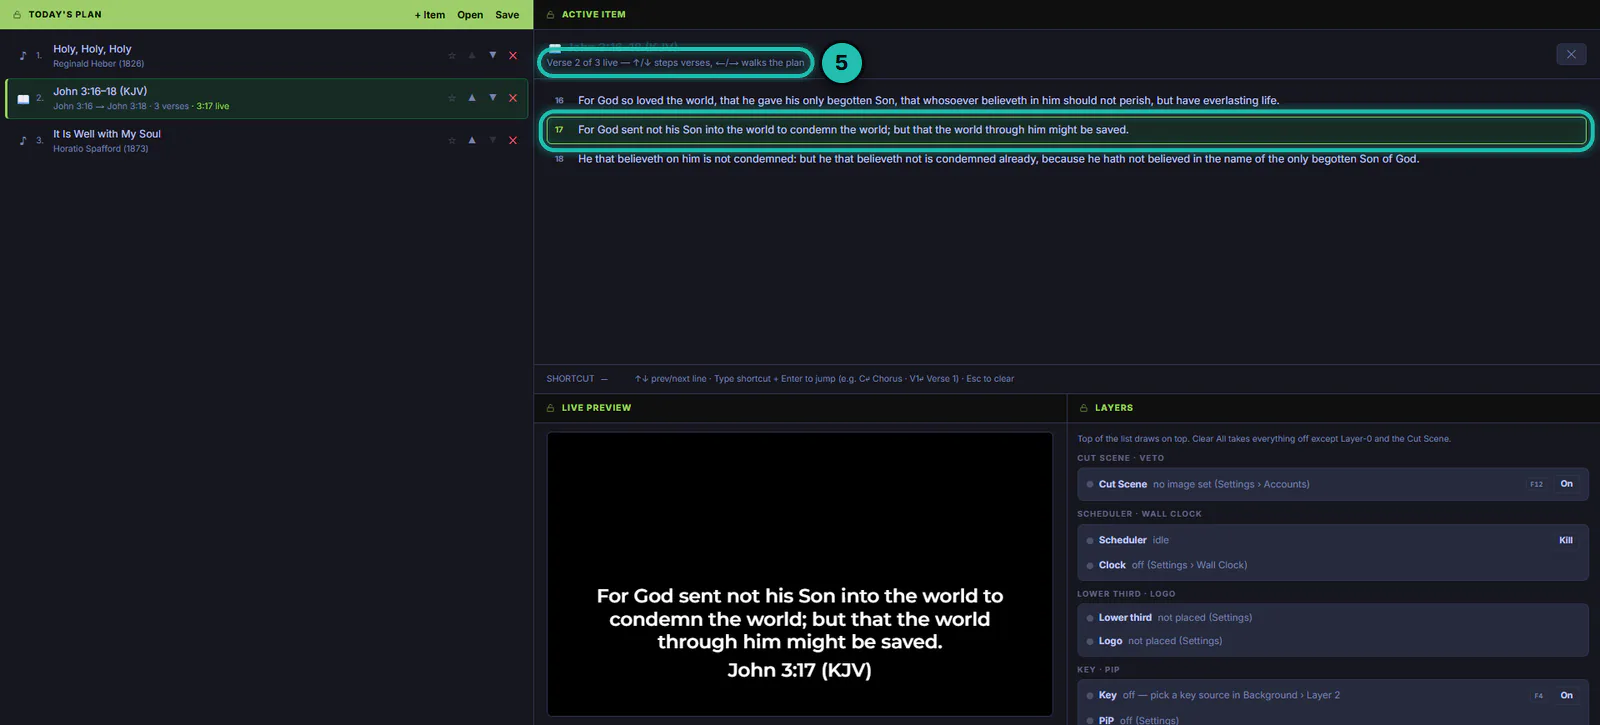Select the Holy, Holy, Holy plan item
This screenshot has width=1600, height=725.
point(266,56)
